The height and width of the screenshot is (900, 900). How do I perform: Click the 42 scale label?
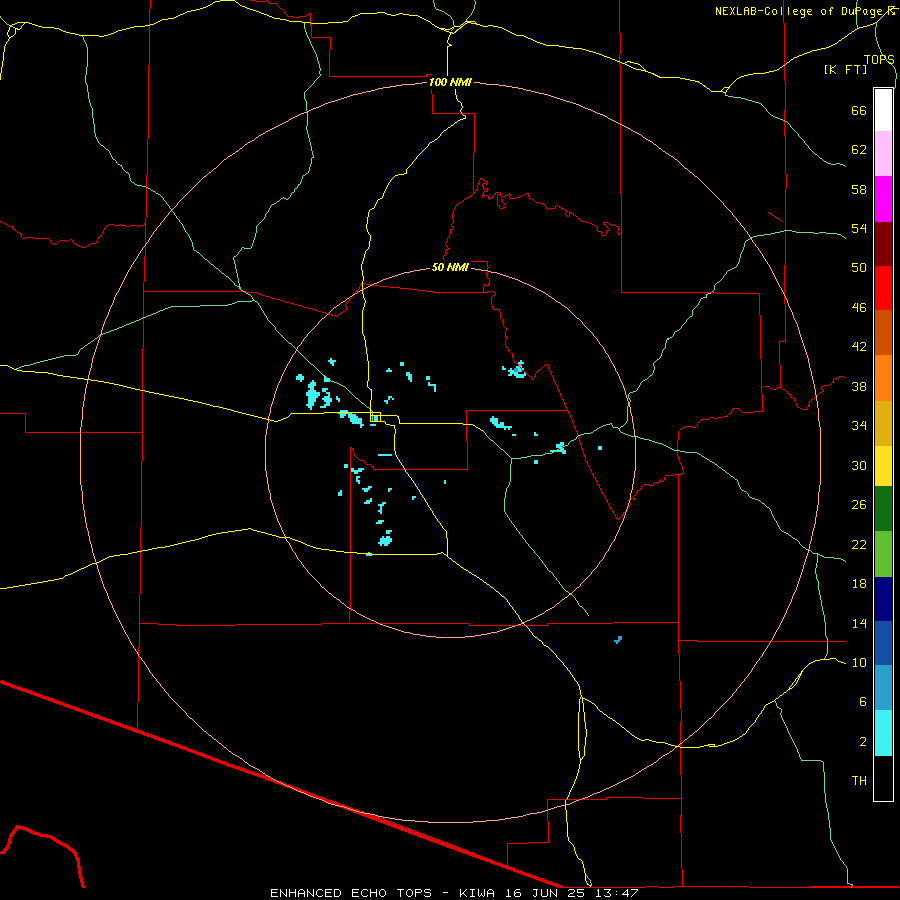(859, 347)
